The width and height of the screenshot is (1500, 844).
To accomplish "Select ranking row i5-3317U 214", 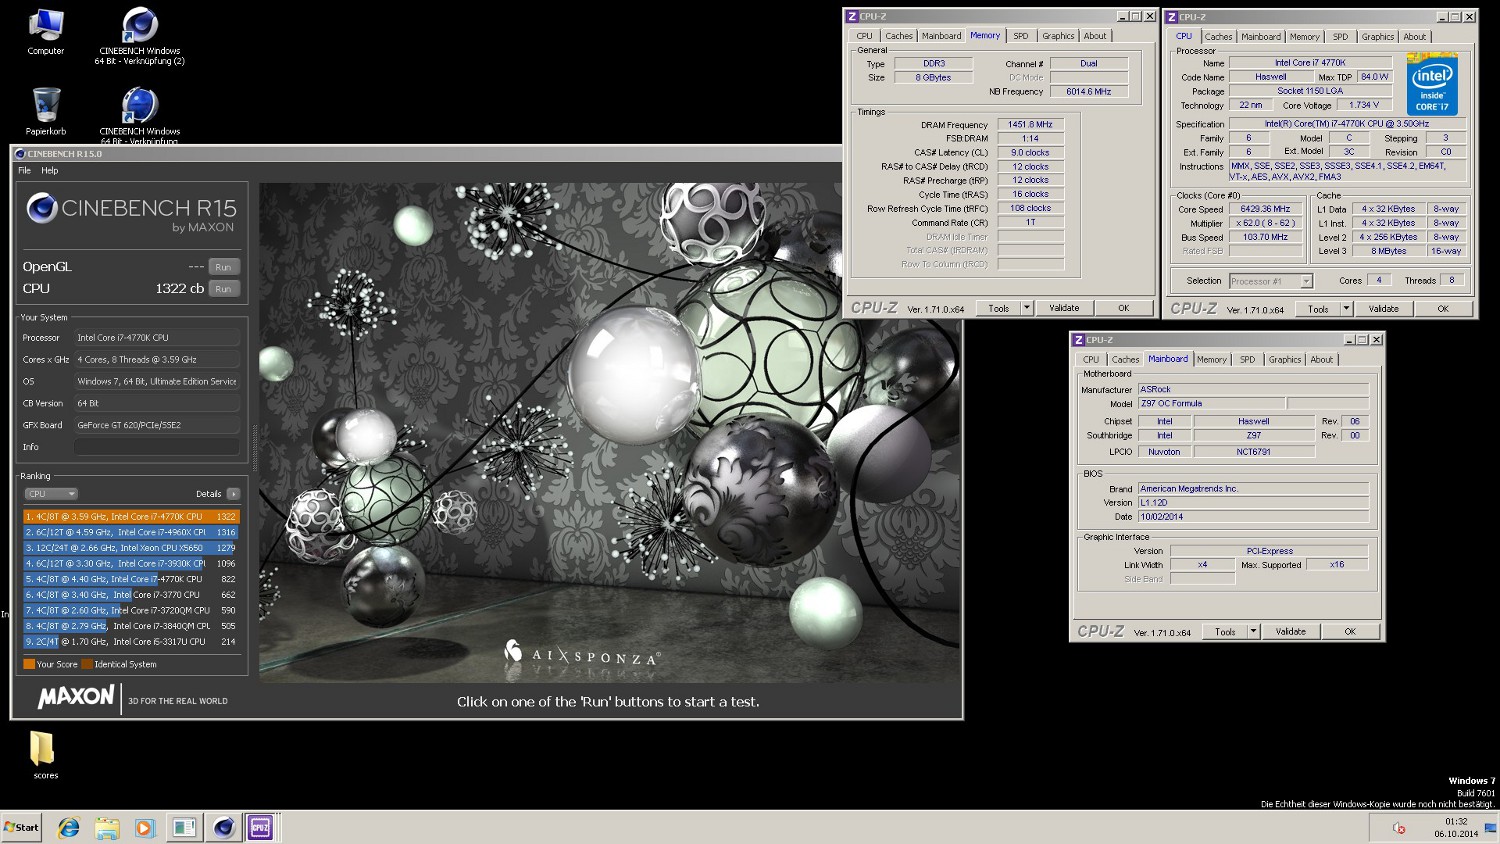I will pyautogui.click(x=131, y=642).
